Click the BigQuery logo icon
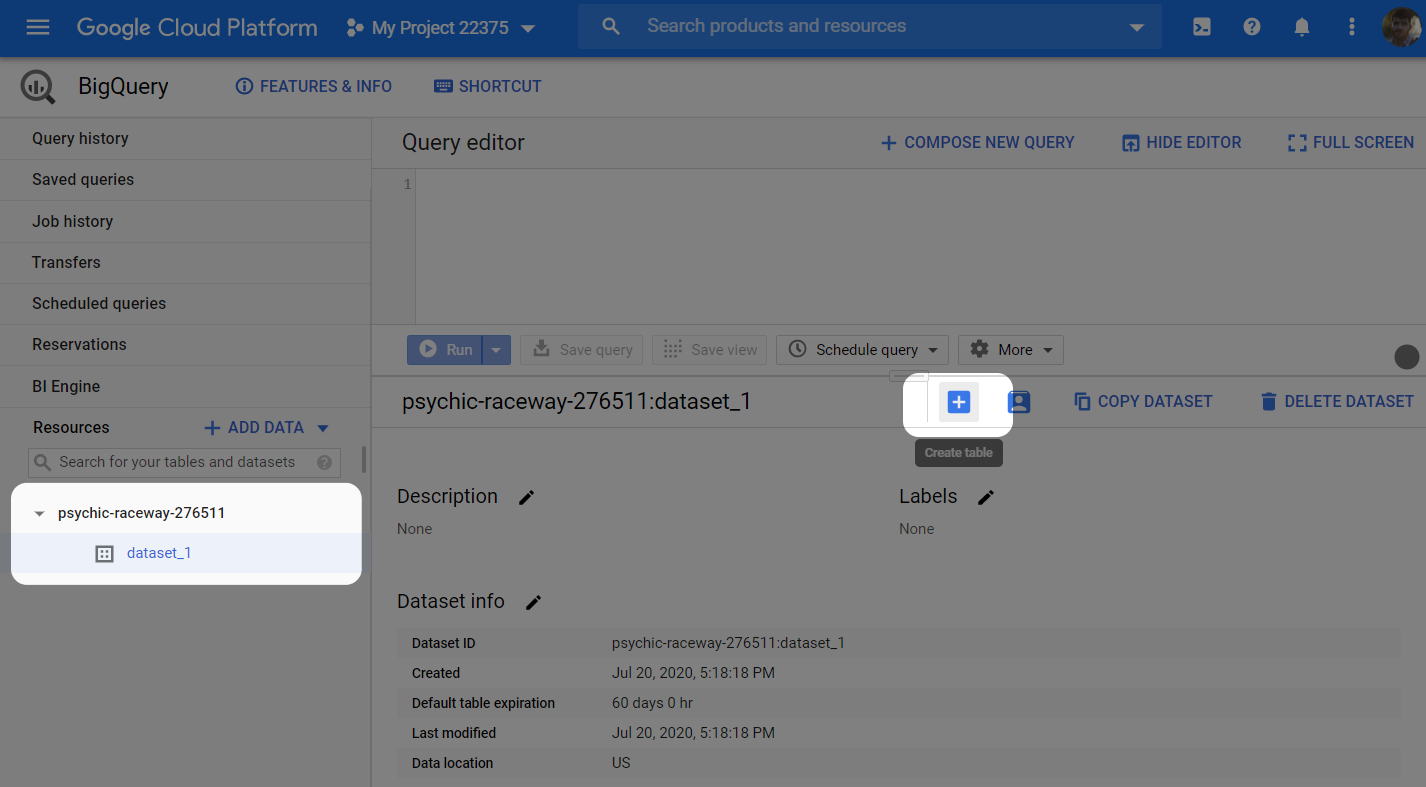Image resolution: width=1426 pixels, height=787 pixels. (39, 87)
